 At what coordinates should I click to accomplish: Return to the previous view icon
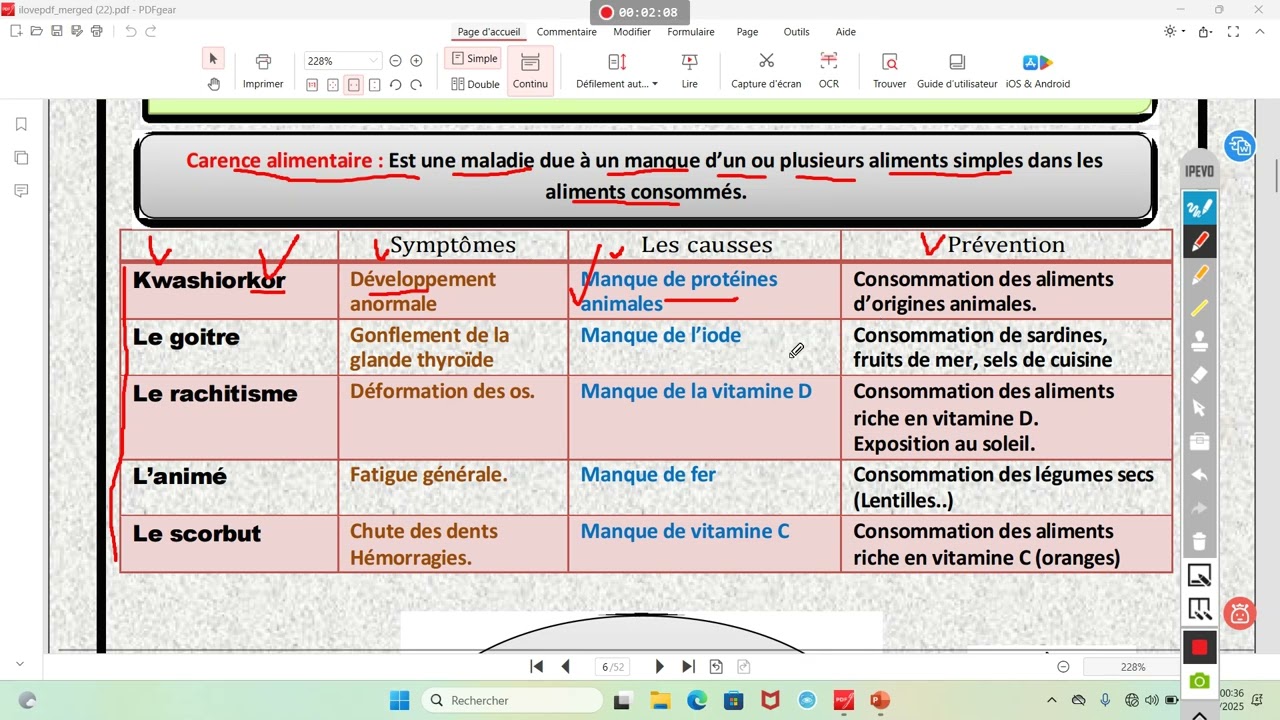(x=716, y=667)
